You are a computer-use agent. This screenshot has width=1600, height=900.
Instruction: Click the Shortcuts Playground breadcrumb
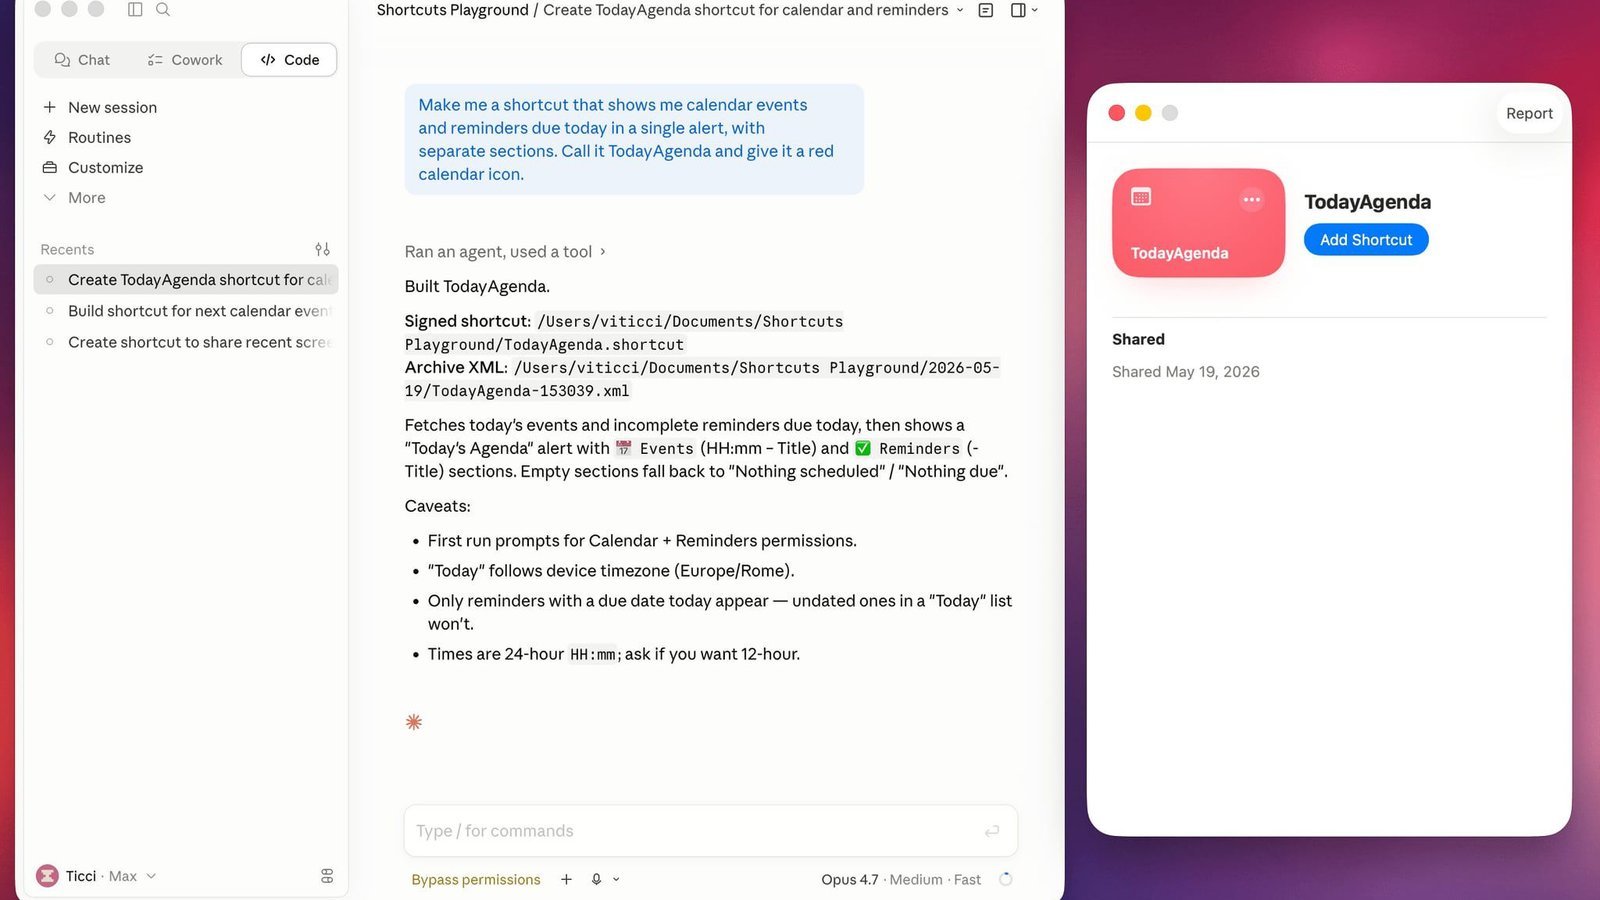pos(452,10)
